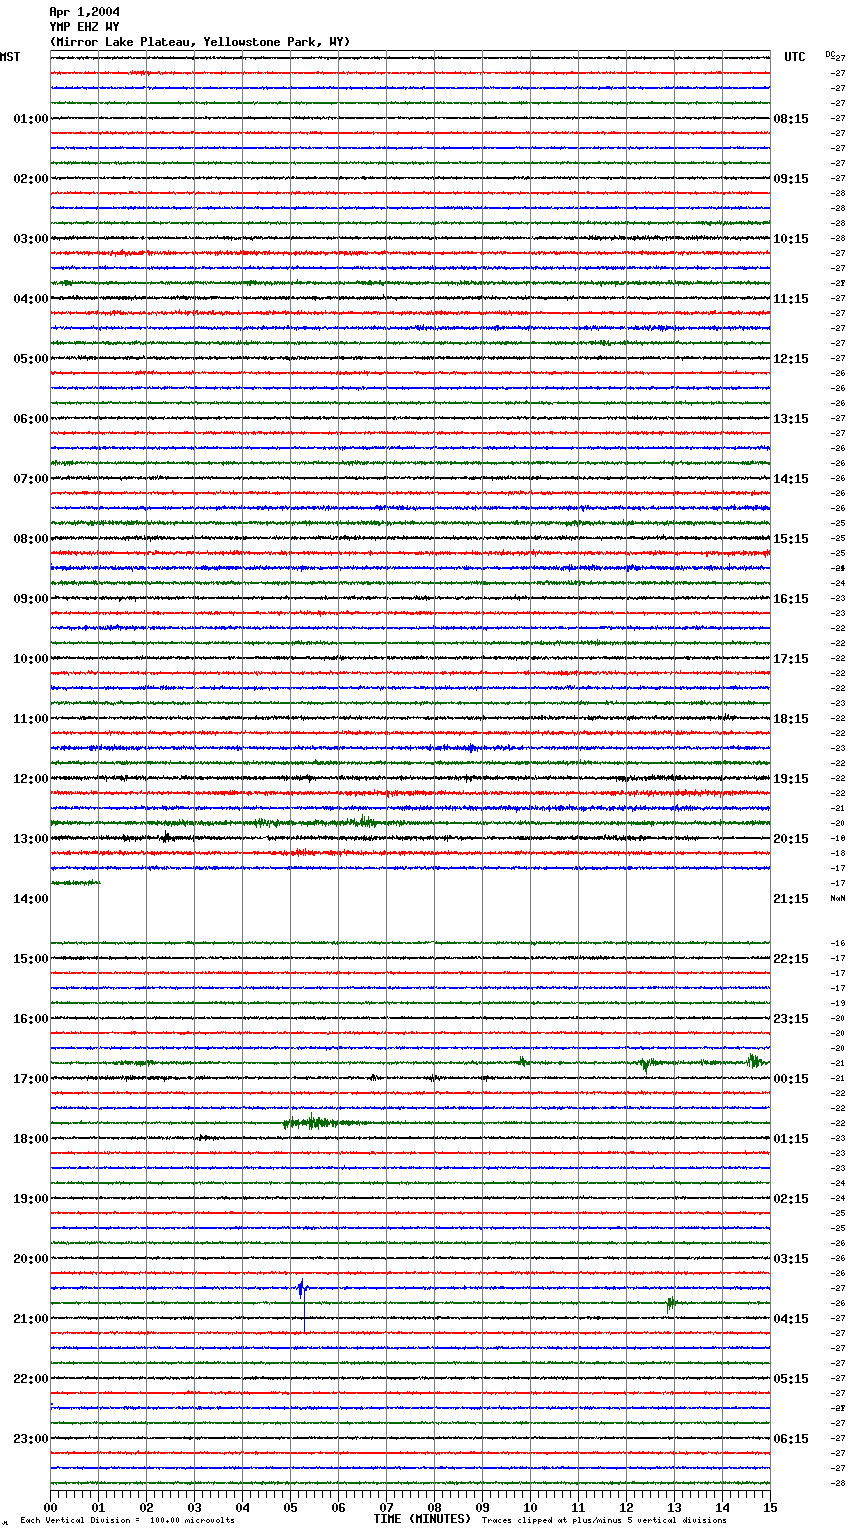Click the 'UTC' column header

pos(795,57)
